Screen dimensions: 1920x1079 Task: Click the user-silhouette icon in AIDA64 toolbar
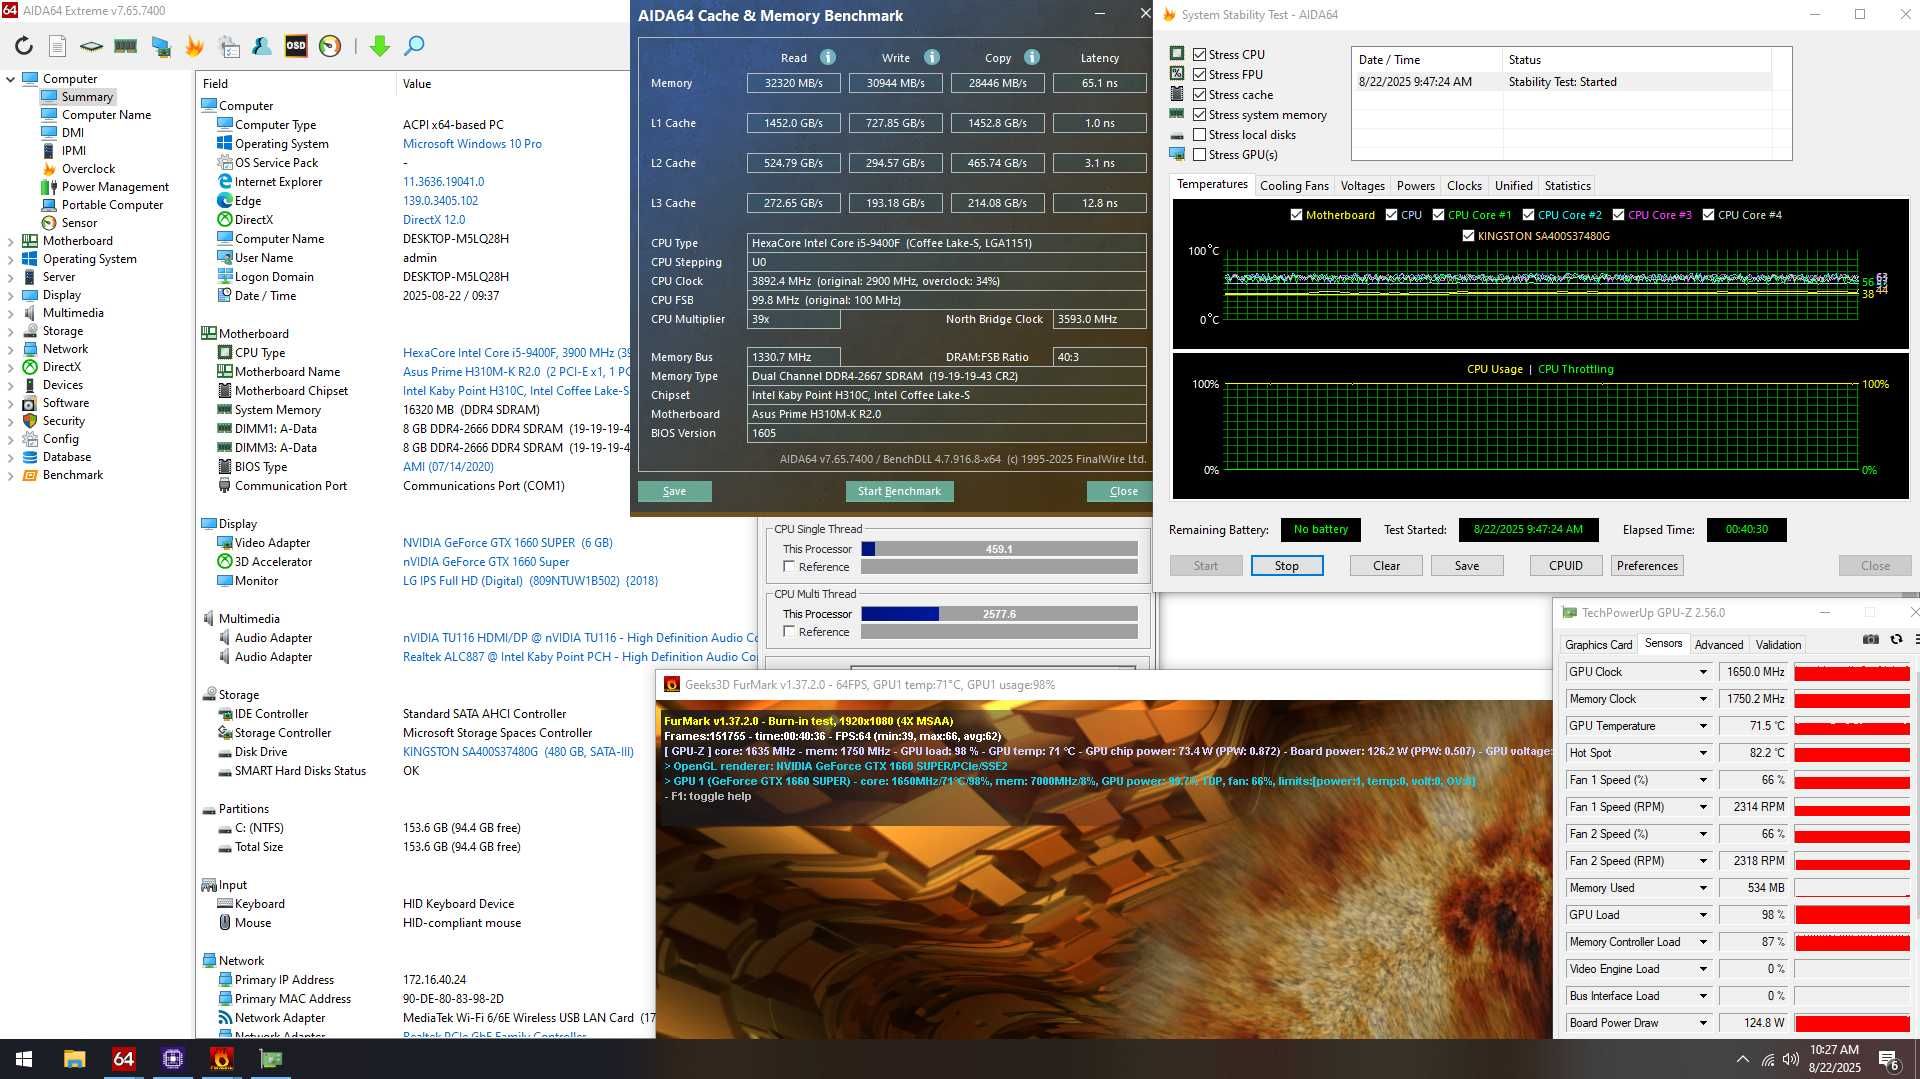click(262, 46)
